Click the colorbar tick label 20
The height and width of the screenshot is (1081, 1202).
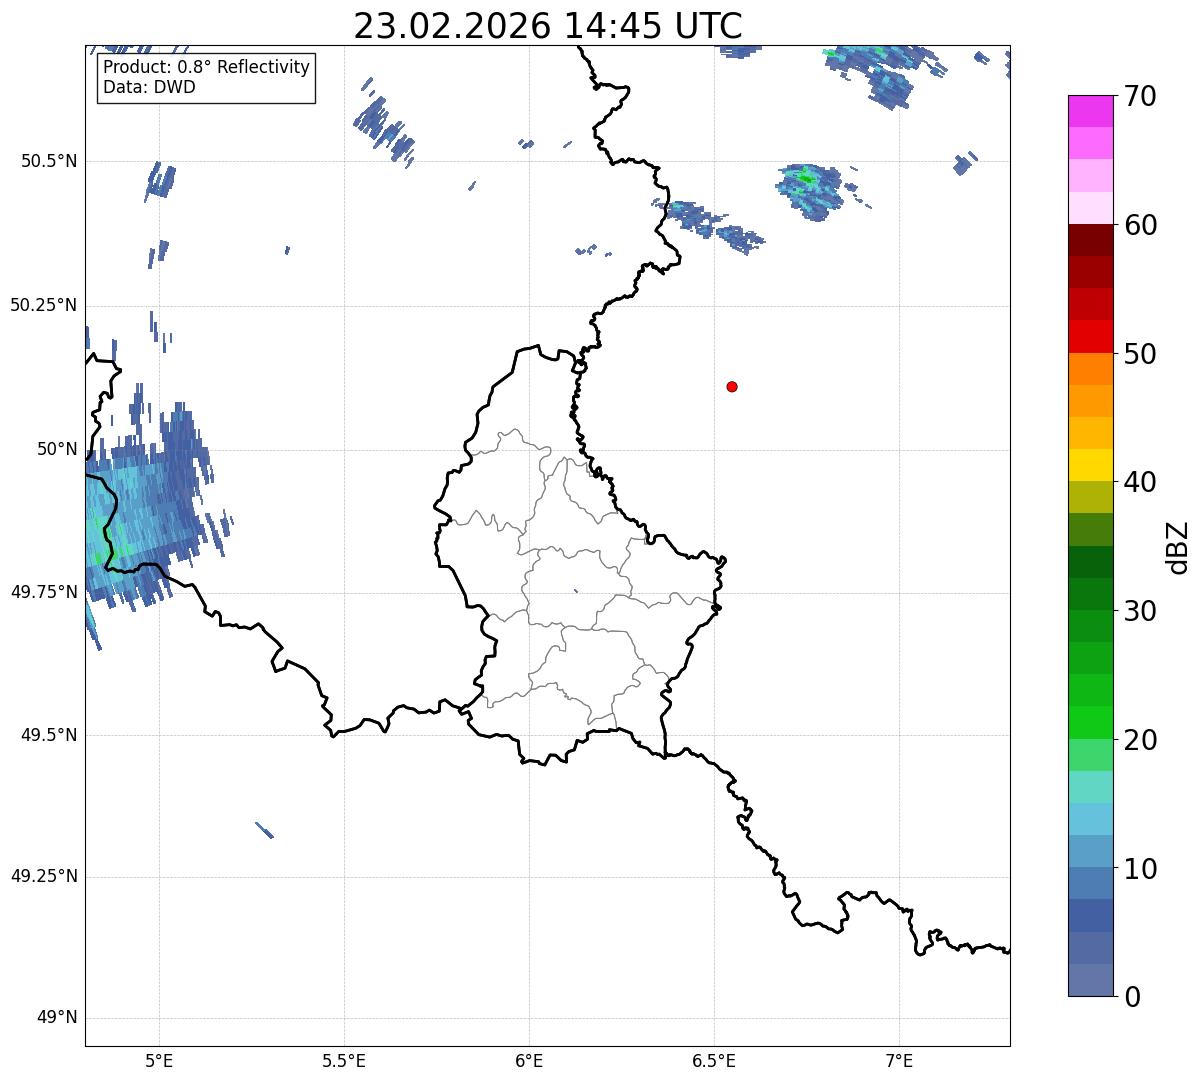click(x=1140, y=740)
